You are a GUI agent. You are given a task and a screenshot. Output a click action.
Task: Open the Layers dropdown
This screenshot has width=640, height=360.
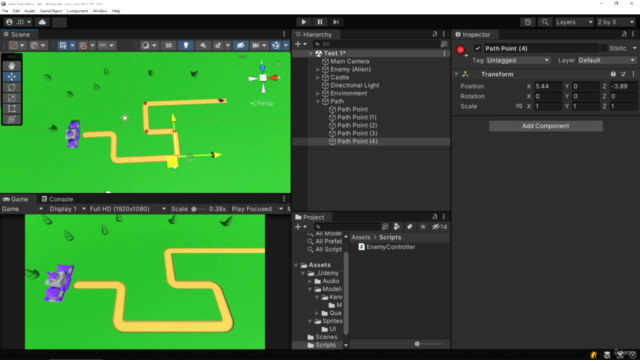click(x=574, y=22)
